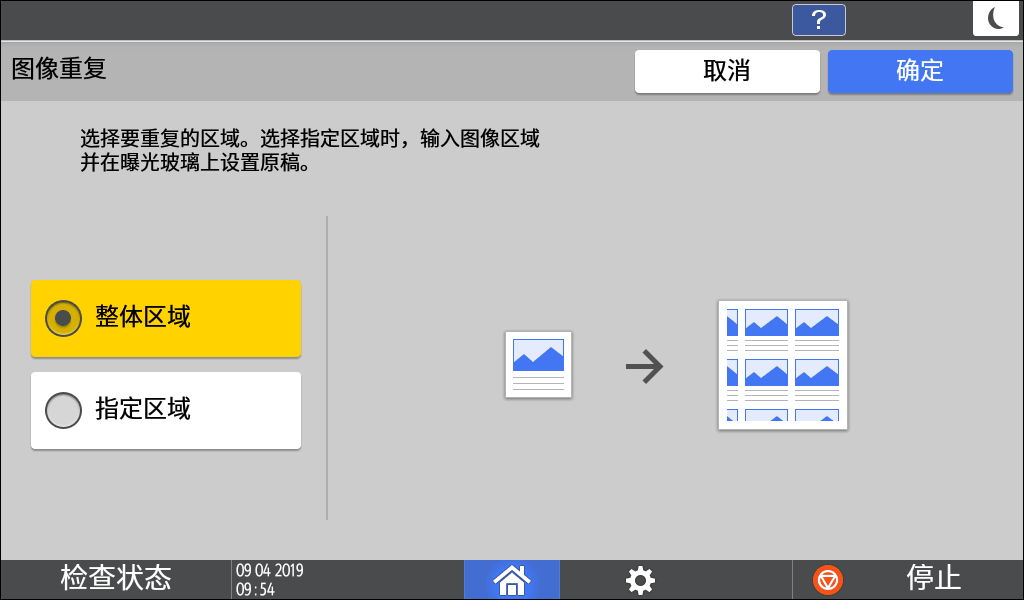Confirm settings with the 确定 button

[919, 71]
